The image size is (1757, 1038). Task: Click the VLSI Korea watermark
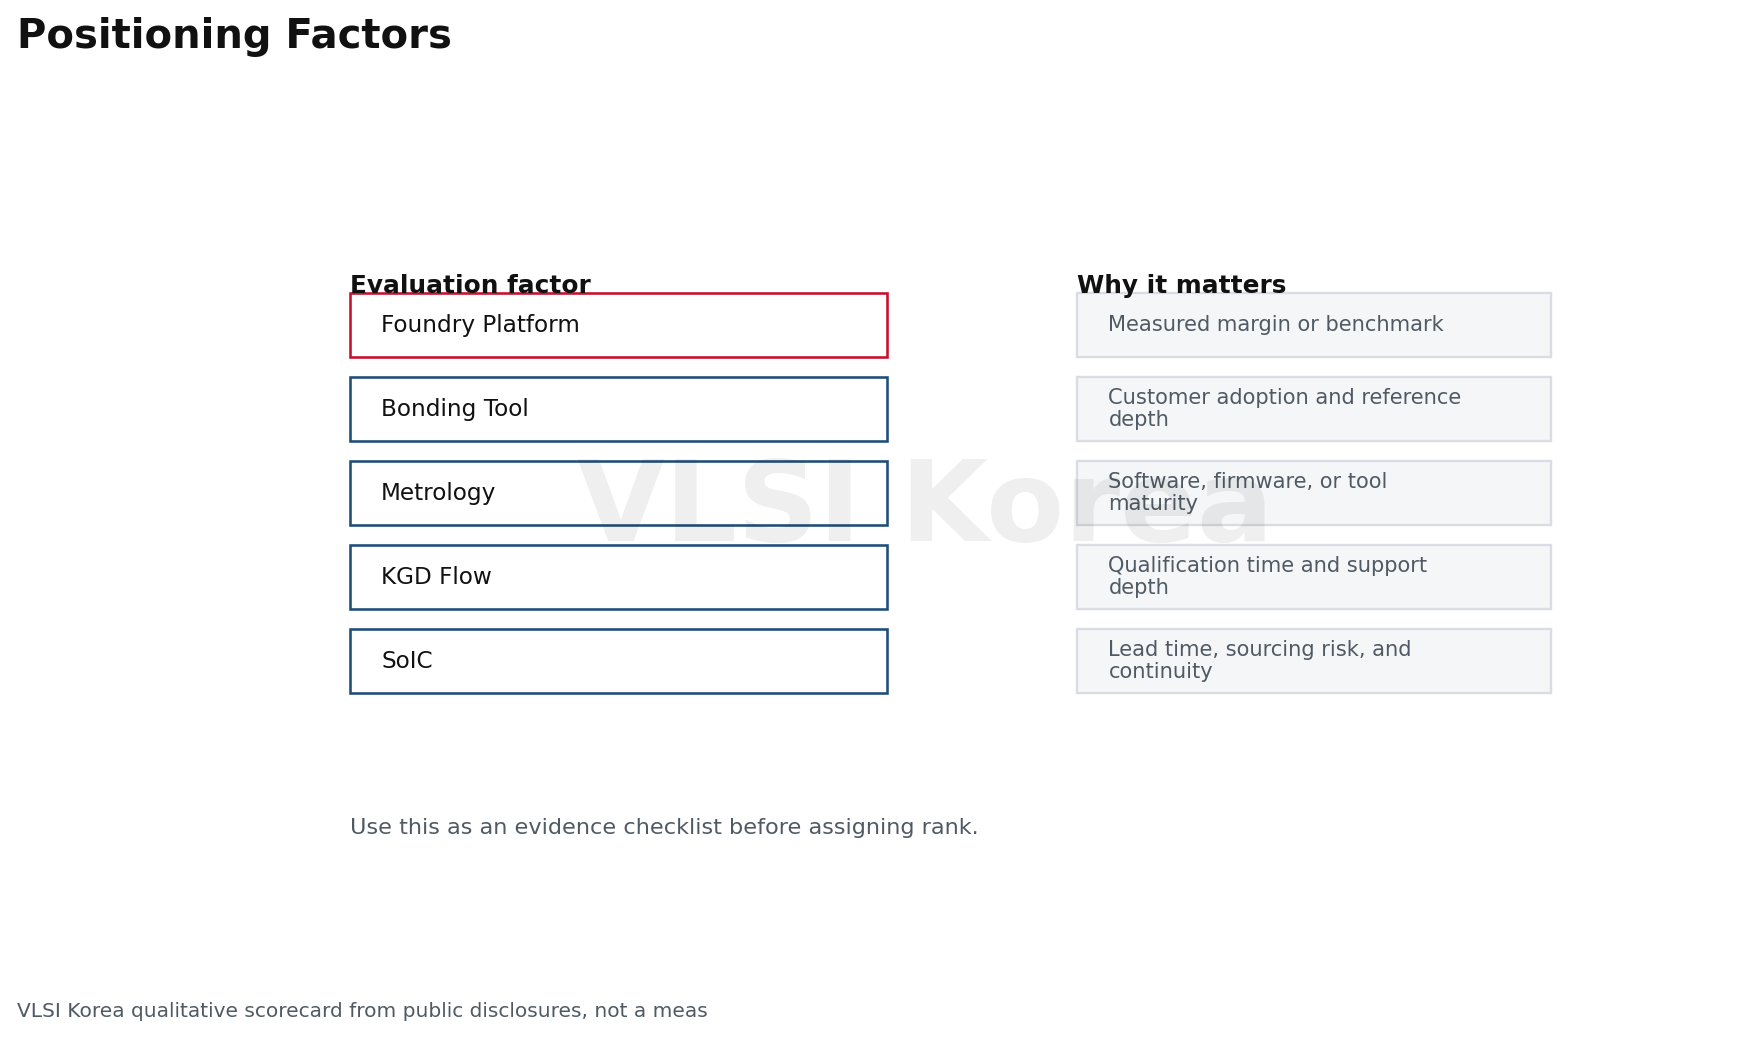coord(923,505)
